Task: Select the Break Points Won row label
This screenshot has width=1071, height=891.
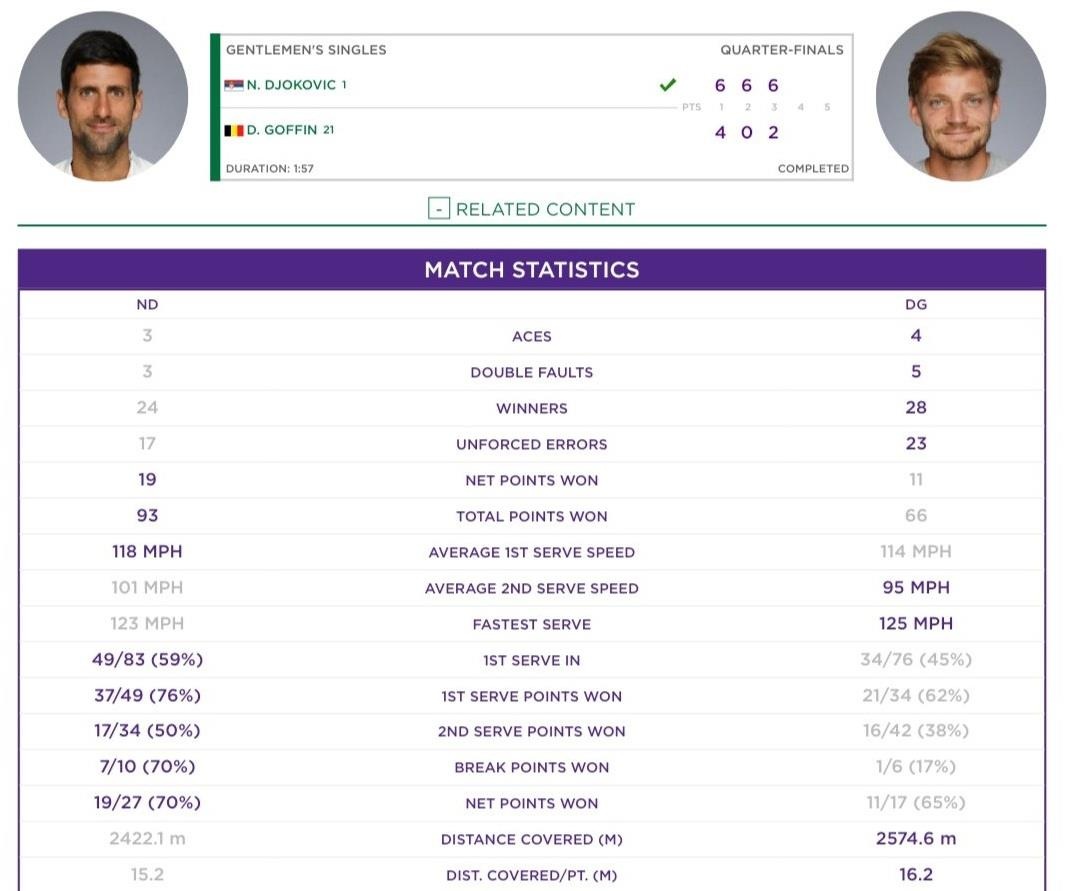Action: pos(532,768)
